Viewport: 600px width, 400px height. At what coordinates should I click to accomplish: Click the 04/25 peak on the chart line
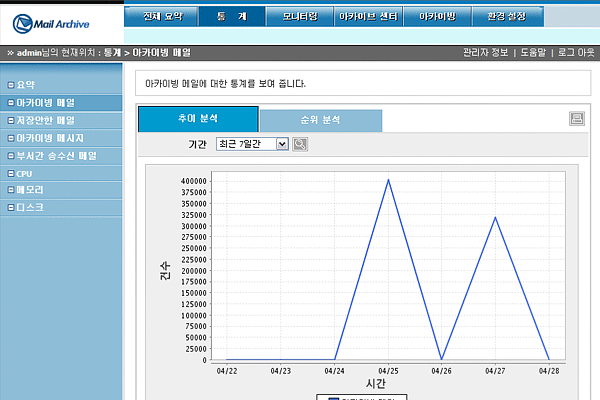388,180
